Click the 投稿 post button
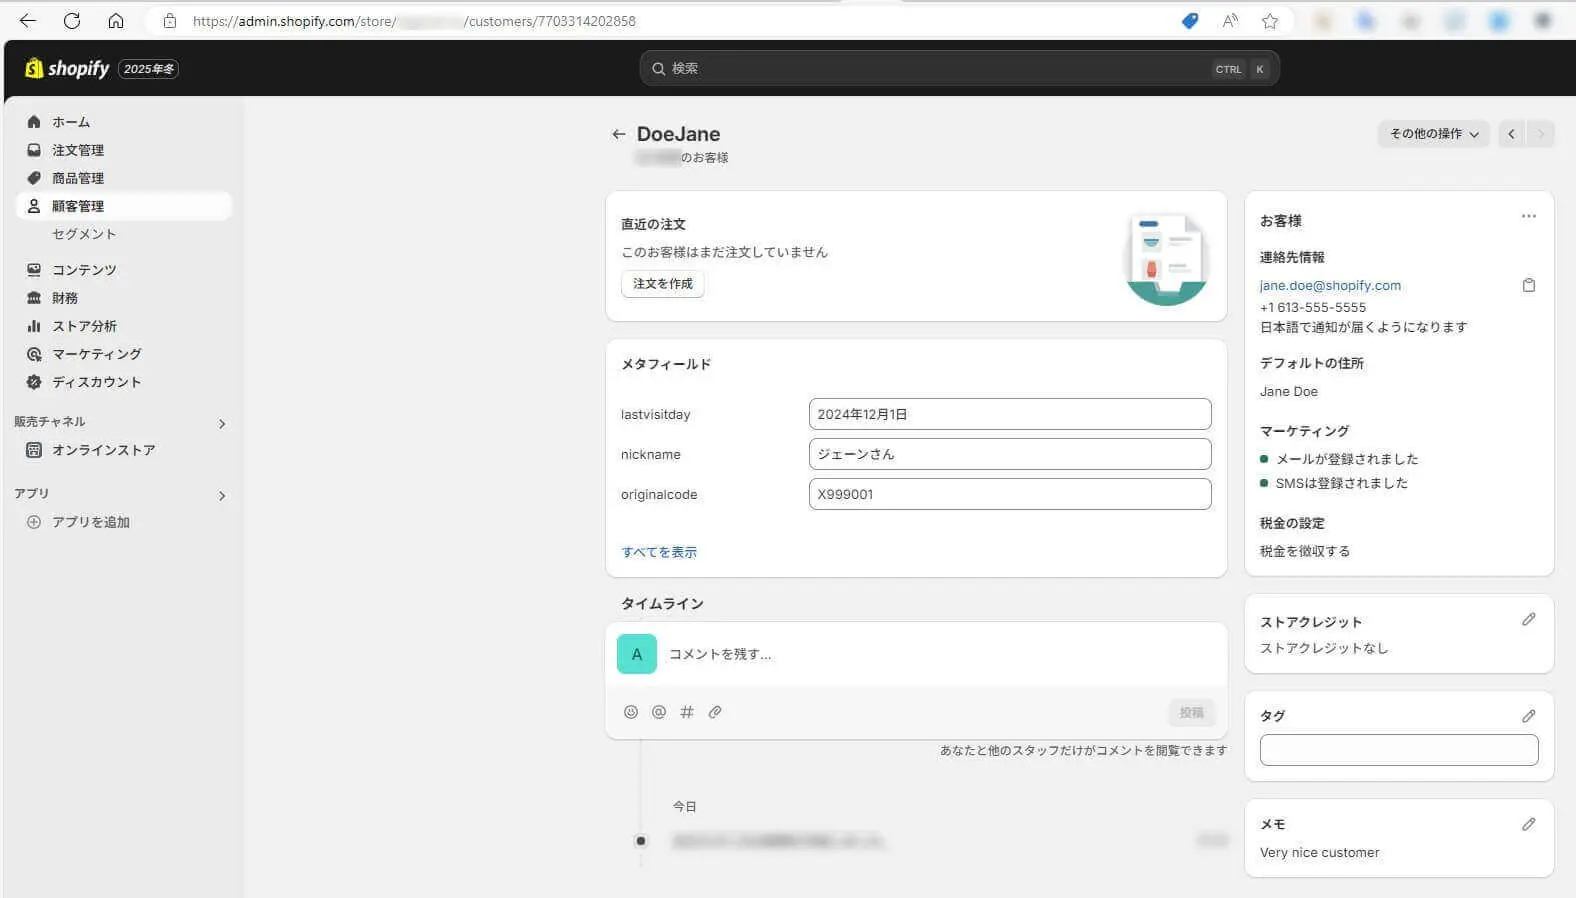 1191,712
